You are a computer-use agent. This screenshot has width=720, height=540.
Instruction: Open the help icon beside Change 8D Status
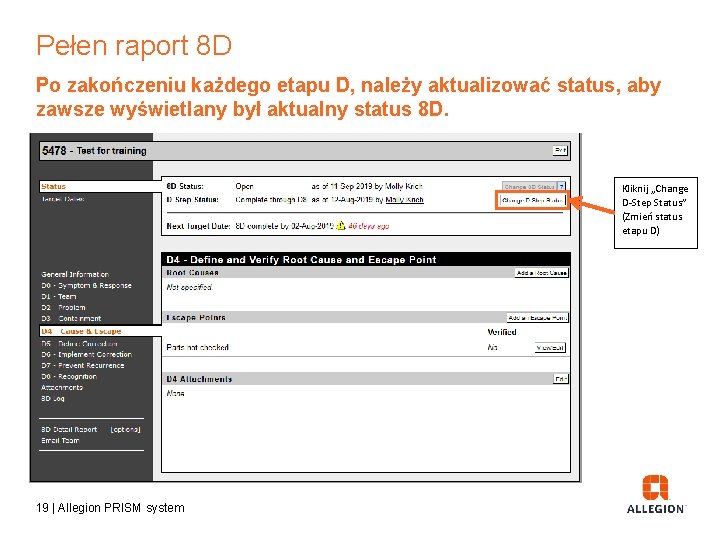pyautogui.click(x=561, y=186)
